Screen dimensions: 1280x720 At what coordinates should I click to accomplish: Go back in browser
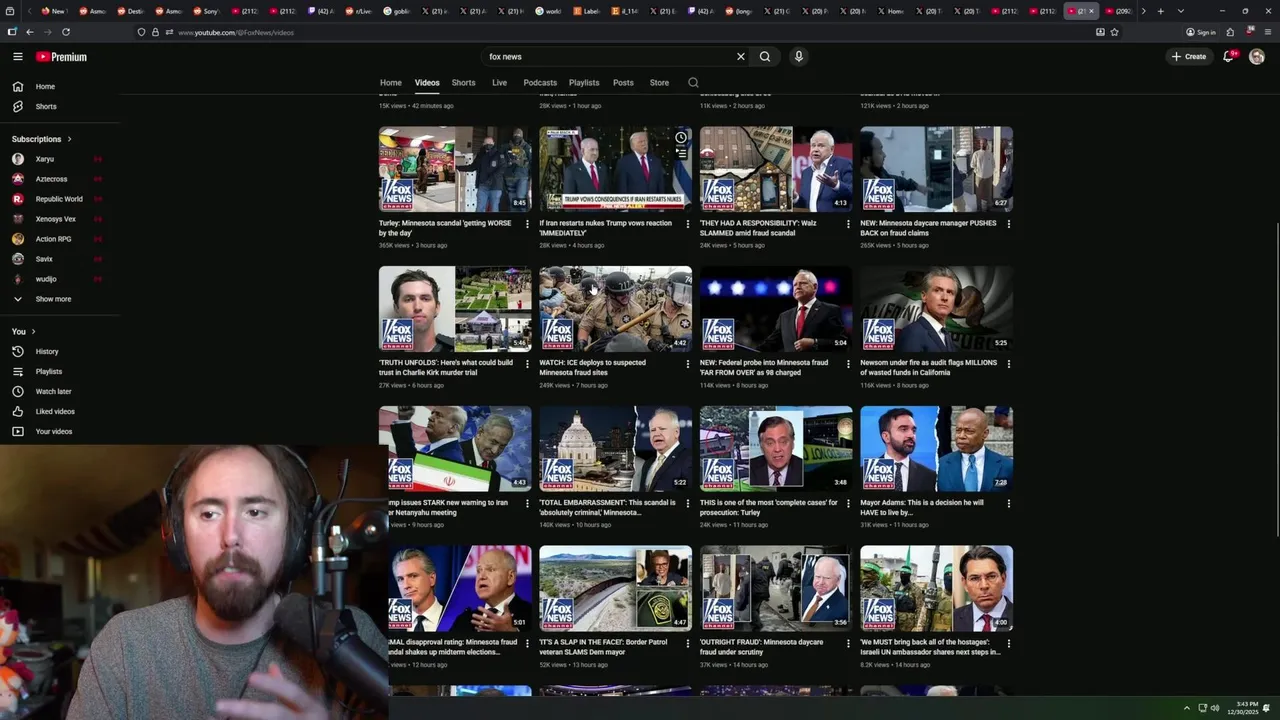click(30, 32)
